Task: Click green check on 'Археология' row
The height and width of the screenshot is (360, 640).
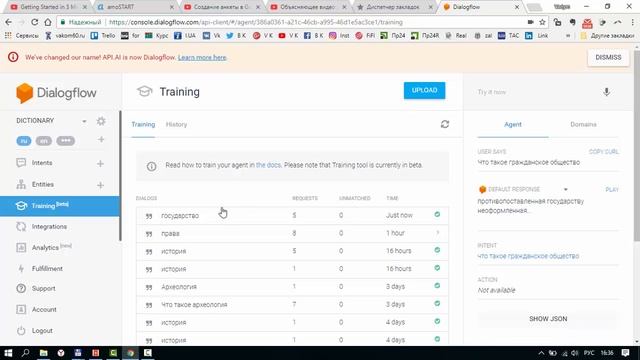Action: 437,286
